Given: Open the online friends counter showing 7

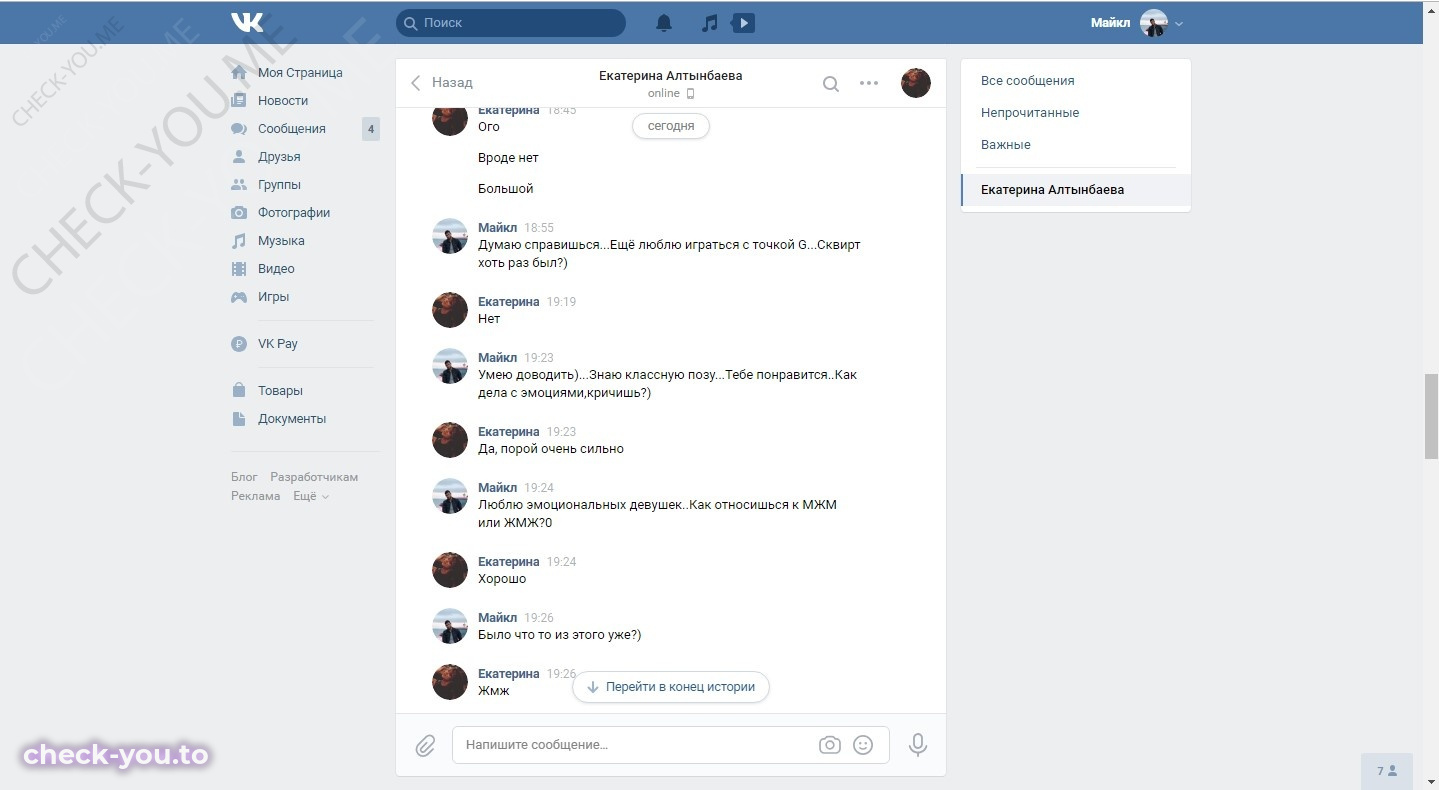Looking at the screenshot, I should pyautogui.click(x=1387, y=771).
